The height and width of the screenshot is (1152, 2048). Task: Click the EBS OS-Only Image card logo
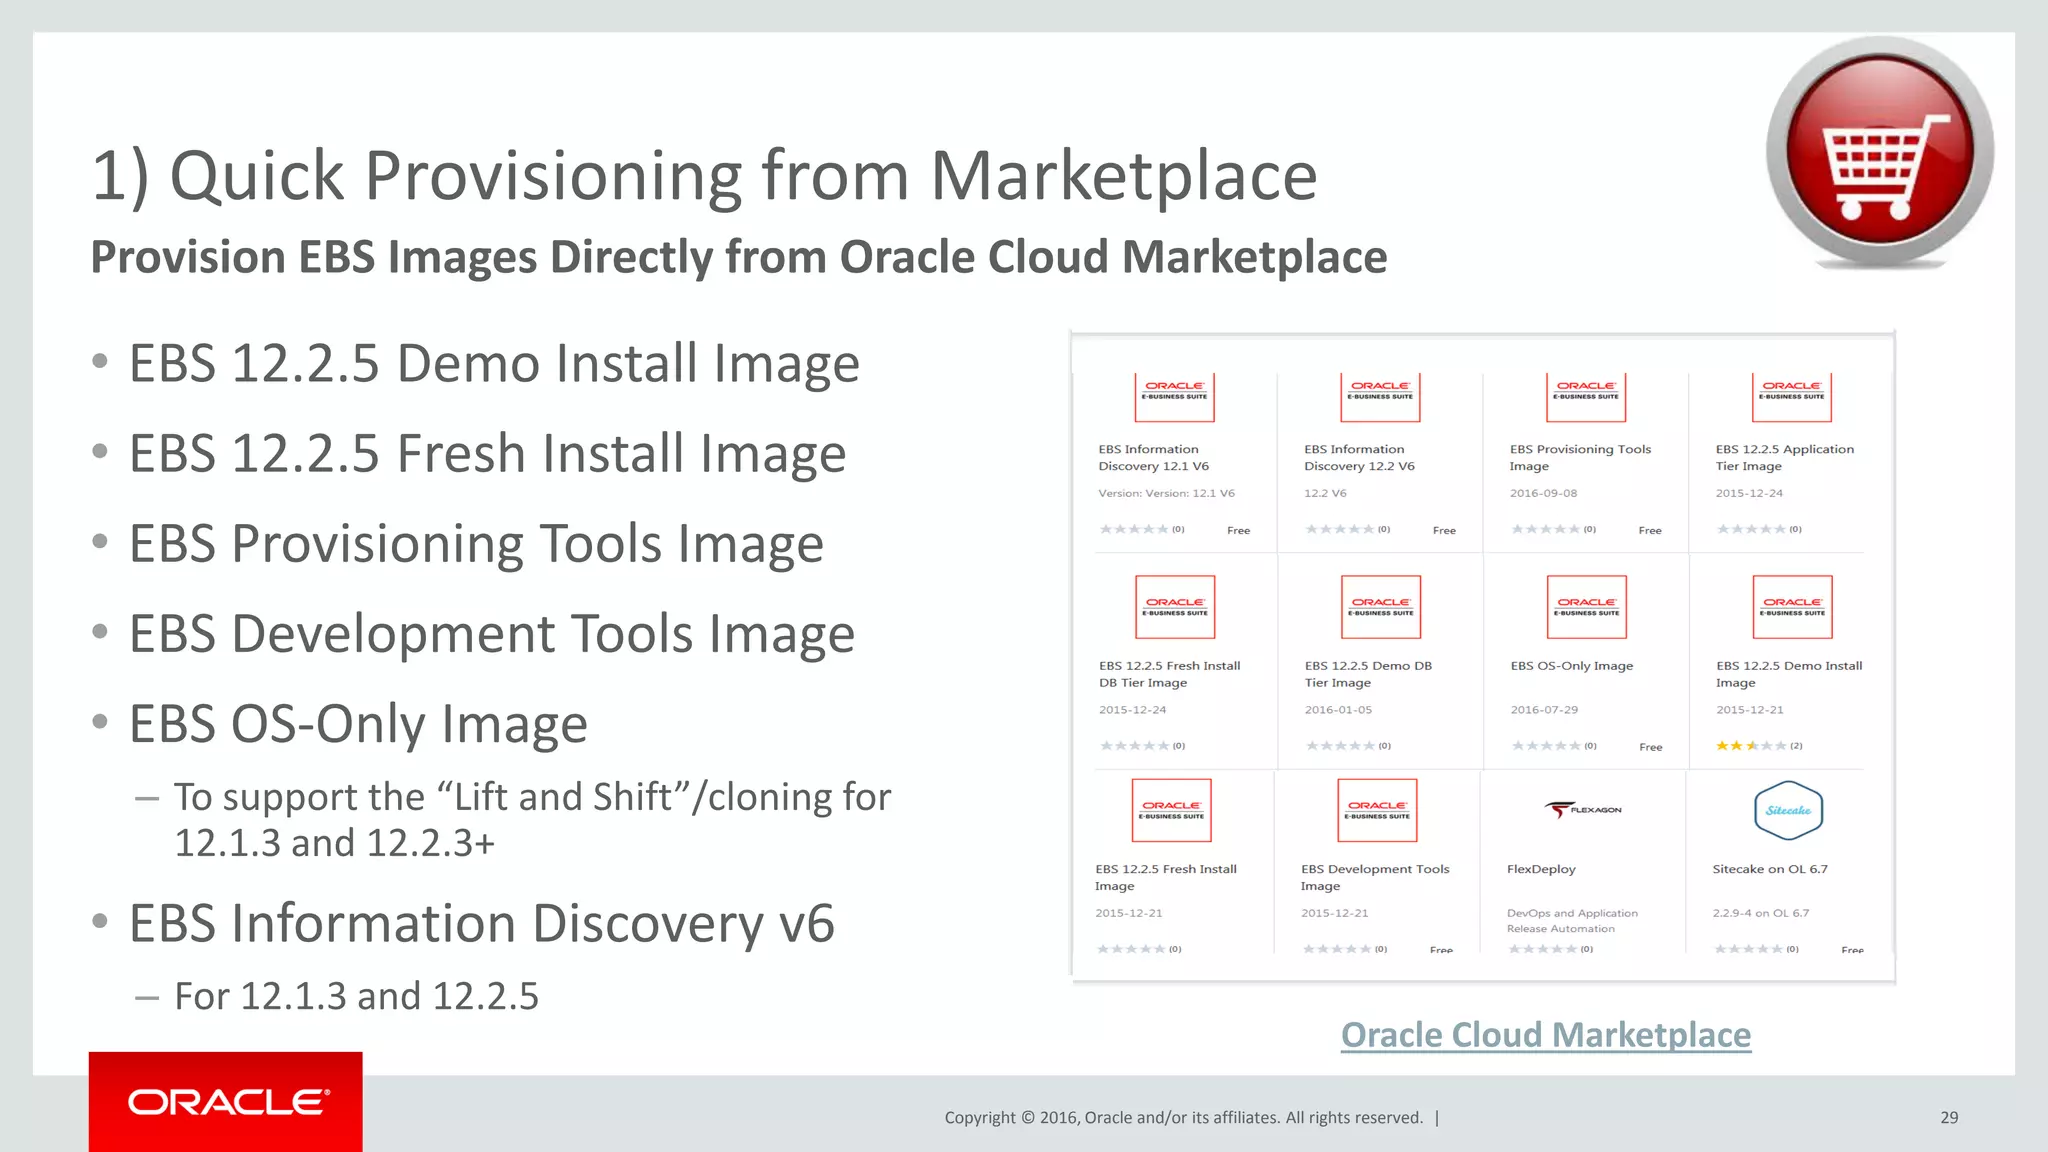1587,607
